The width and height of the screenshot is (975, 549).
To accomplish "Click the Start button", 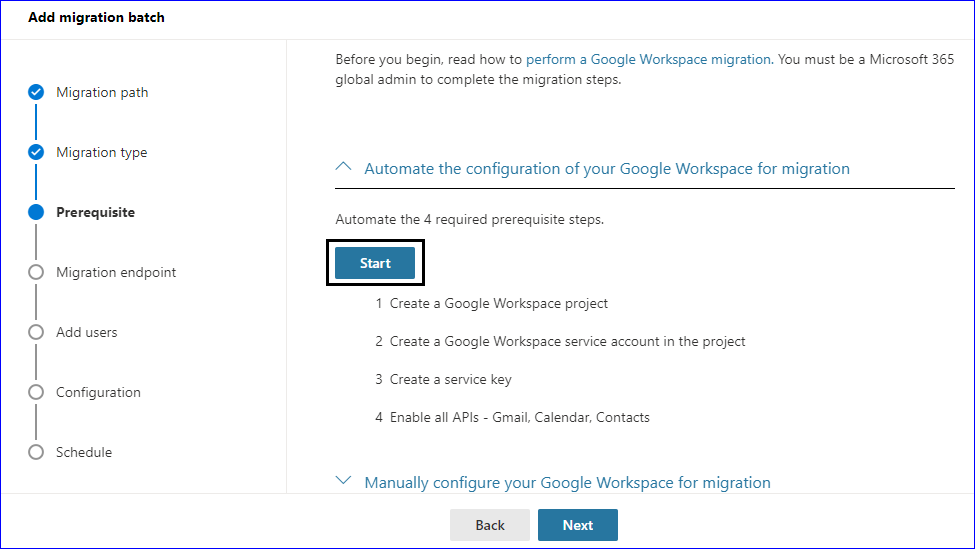I will pos(375,263).
